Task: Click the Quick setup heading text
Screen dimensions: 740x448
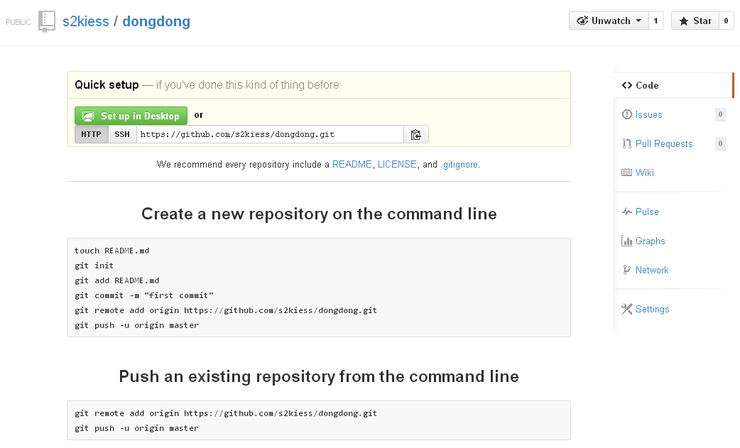Action: click(107, 85)
